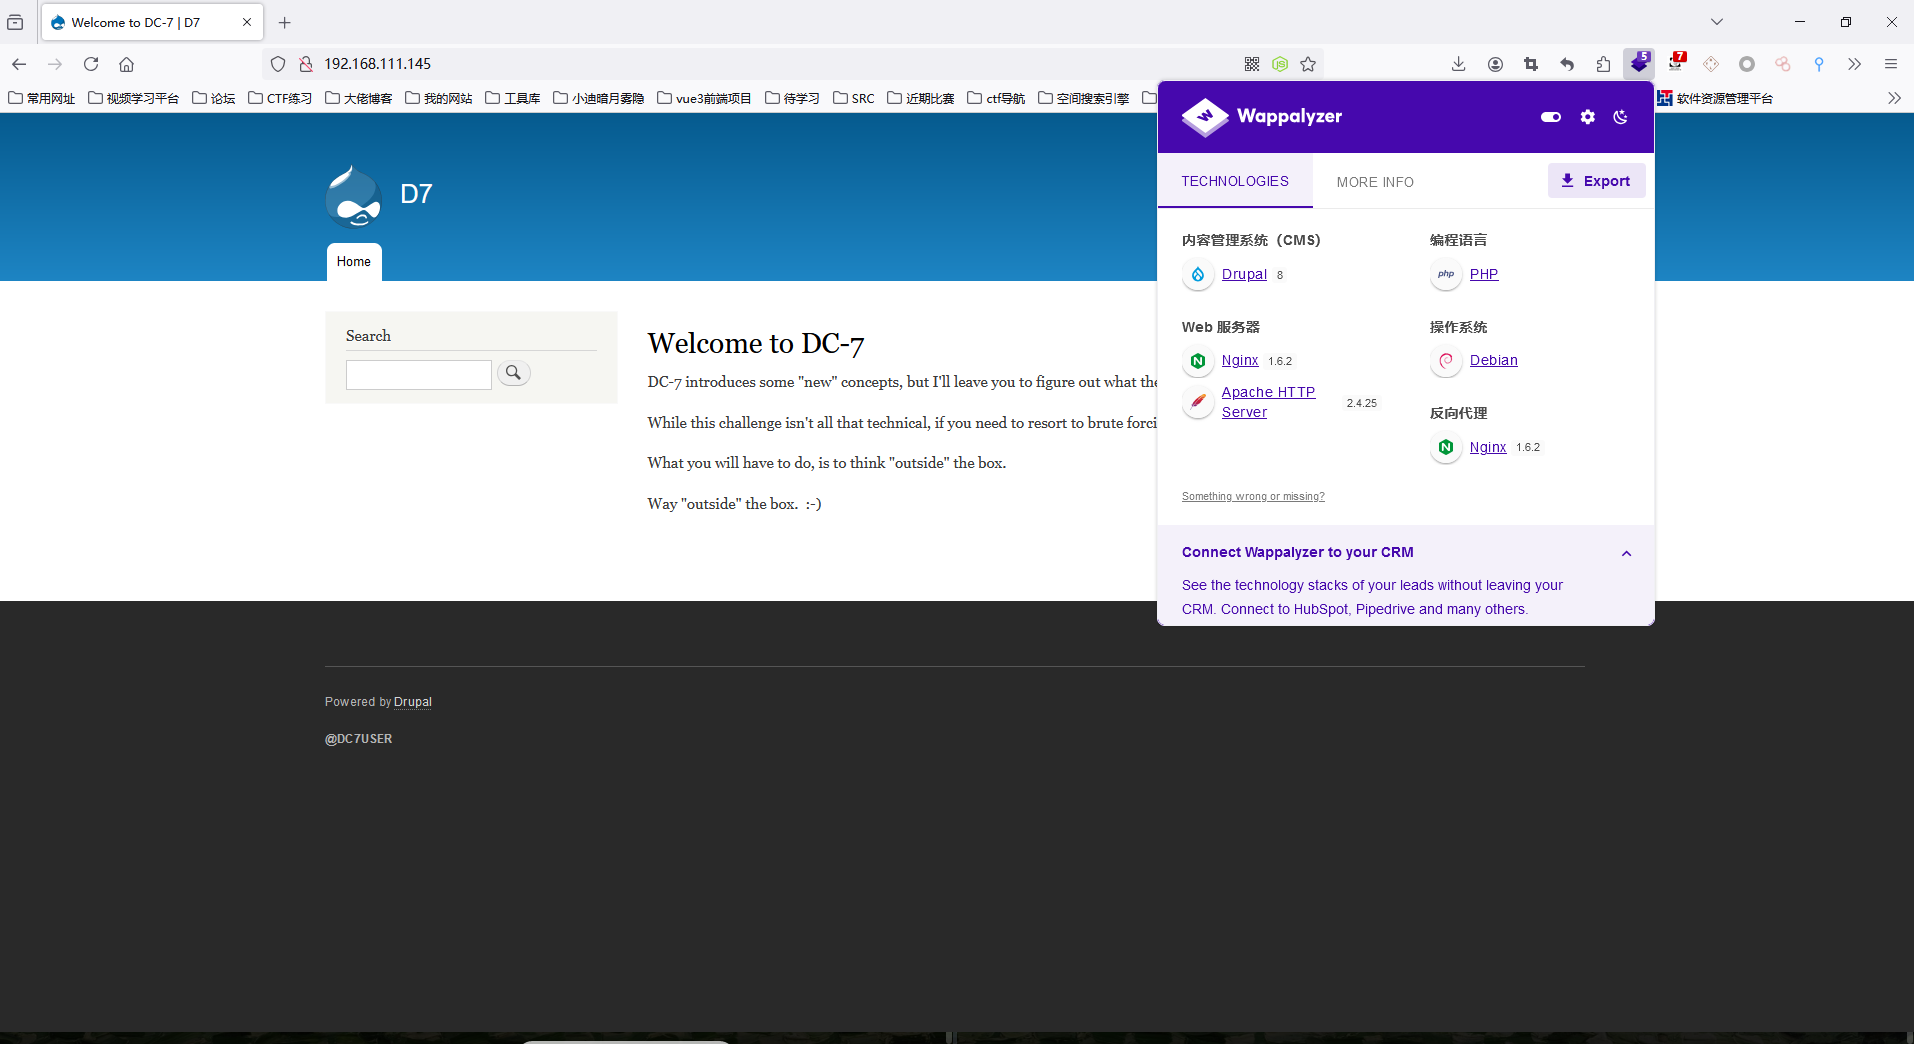Click the search magnifier button
The width and height of the screenshot is (1914, 1044).
click(x=513, y=373)
